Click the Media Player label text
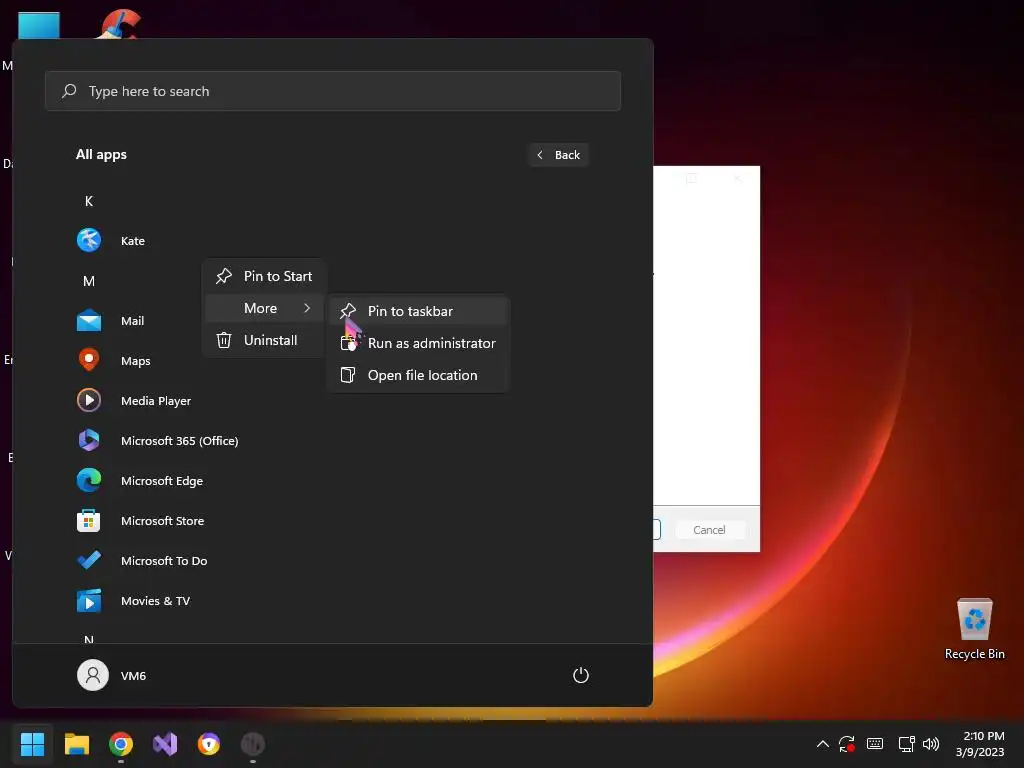Screen dimensions: 1024x768 click(x=156, y=401)
